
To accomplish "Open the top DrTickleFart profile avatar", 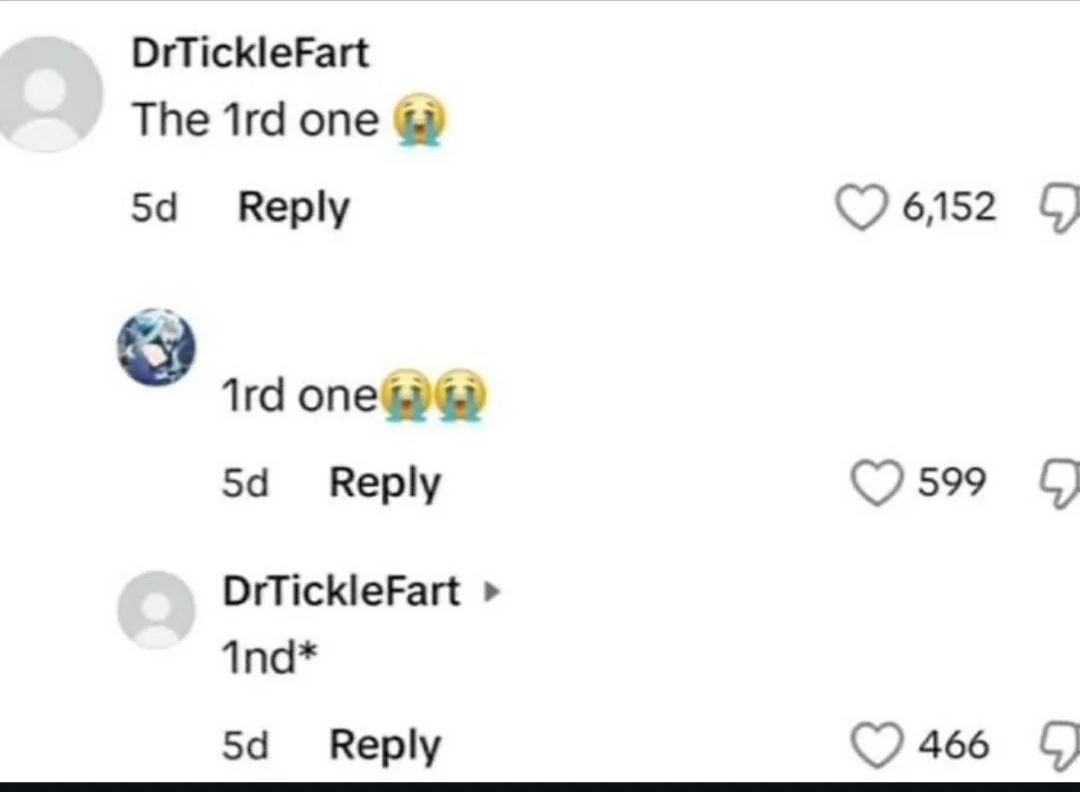I will point(50,95).
